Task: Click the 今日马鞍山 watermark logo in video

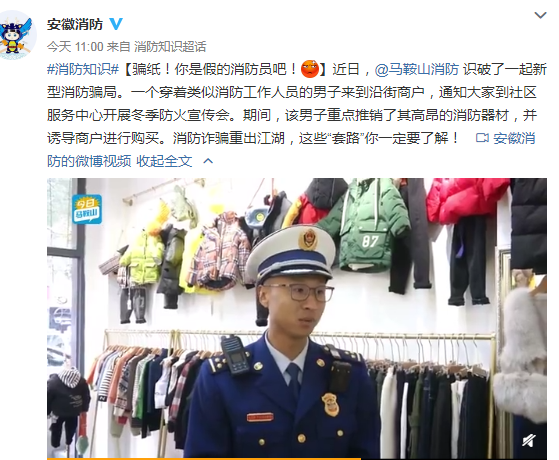Action: pos(87,209)
